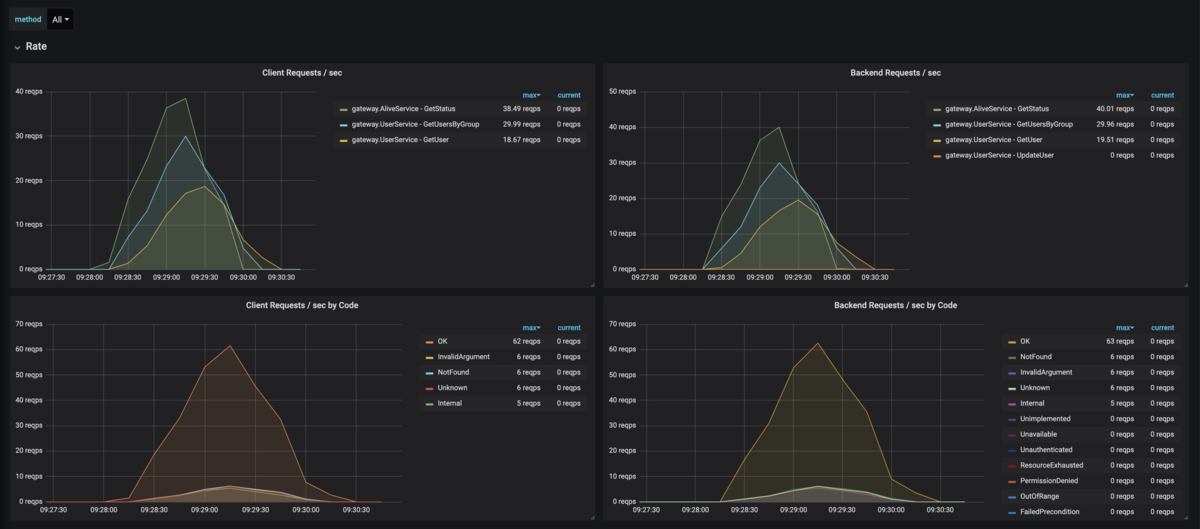1200x529 pixels.
Task: Toggle Unknown series in Client Requests by Code
Action: coord(453,388)
